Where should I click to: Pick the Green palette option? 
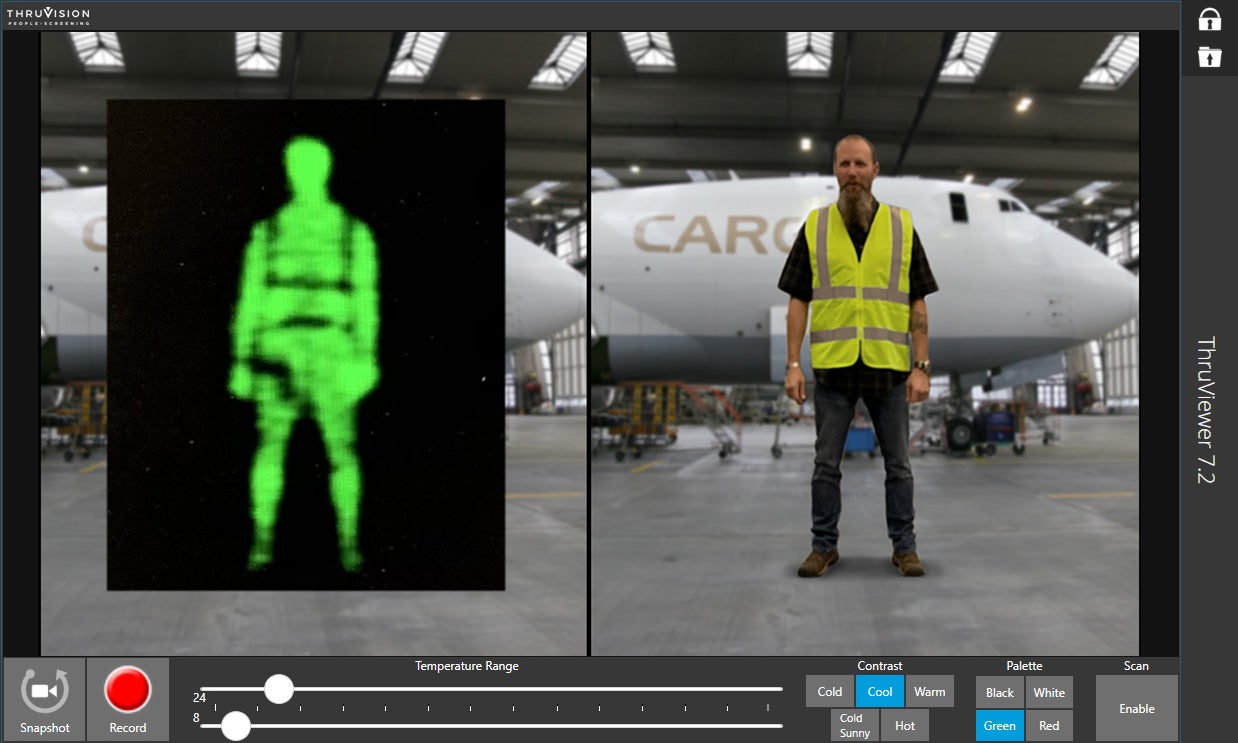point(999,725)
